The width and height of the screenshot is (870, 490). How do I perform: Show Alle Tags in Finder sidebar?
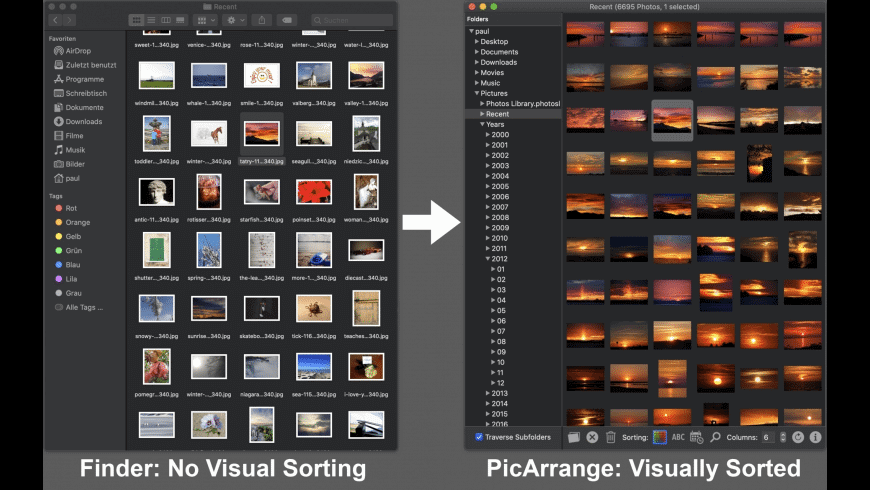click(x=79, y=307)
